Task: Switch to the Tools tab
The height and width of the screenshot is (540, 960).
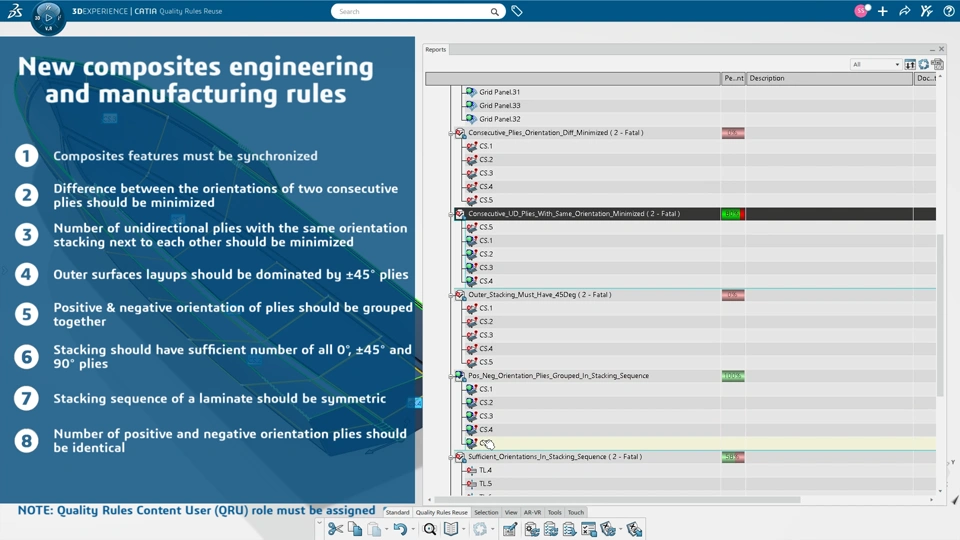Action: tap(554, 512)
